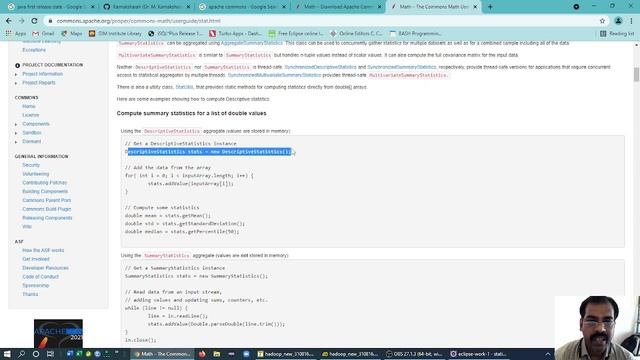Reload the current page
The width and height of the screenshot is (640, 360).
tap(34, 21)
